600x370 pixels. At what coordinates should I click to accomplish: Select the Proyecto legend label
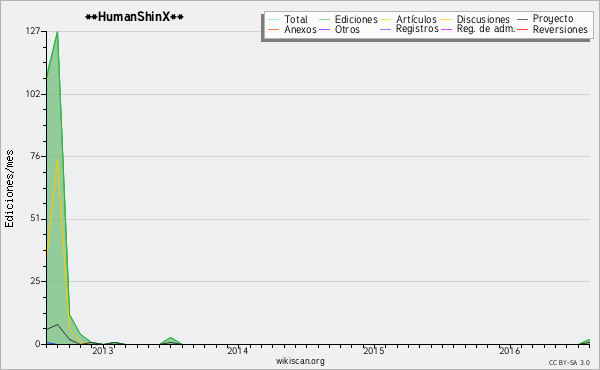click(x=553, y=19)
